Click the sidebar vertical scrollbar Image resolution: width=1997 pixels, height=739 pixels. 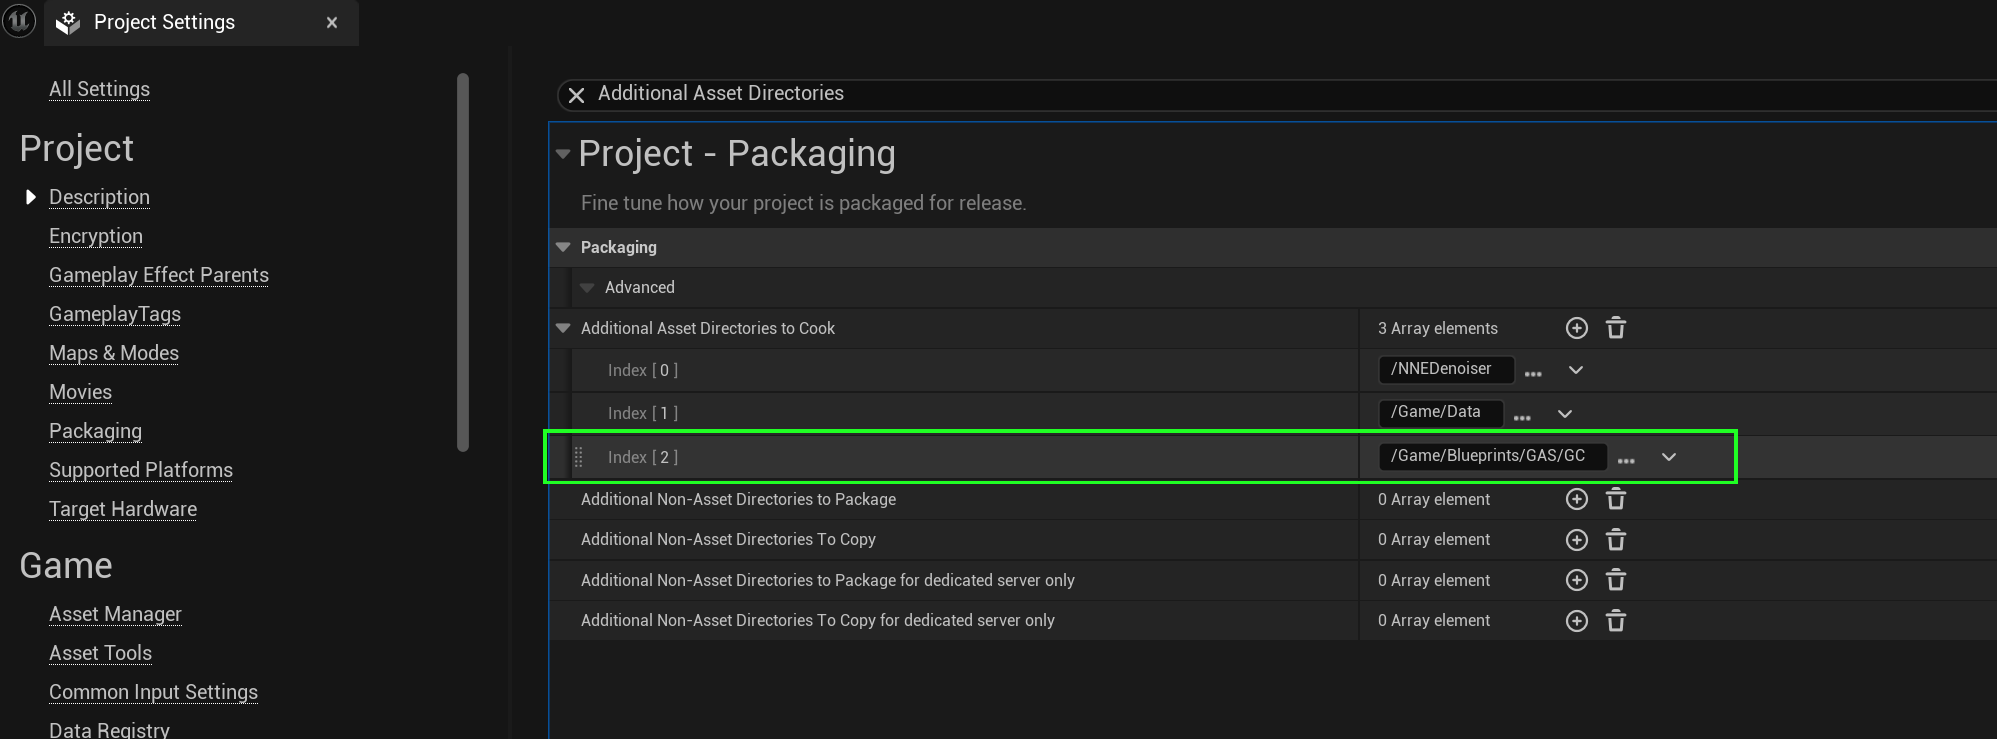coord(462,262)
